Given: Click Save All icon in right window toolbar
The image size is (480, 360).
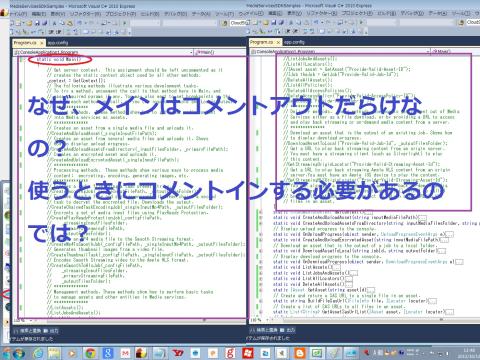Looking at the screenshot, I should 281,23.
